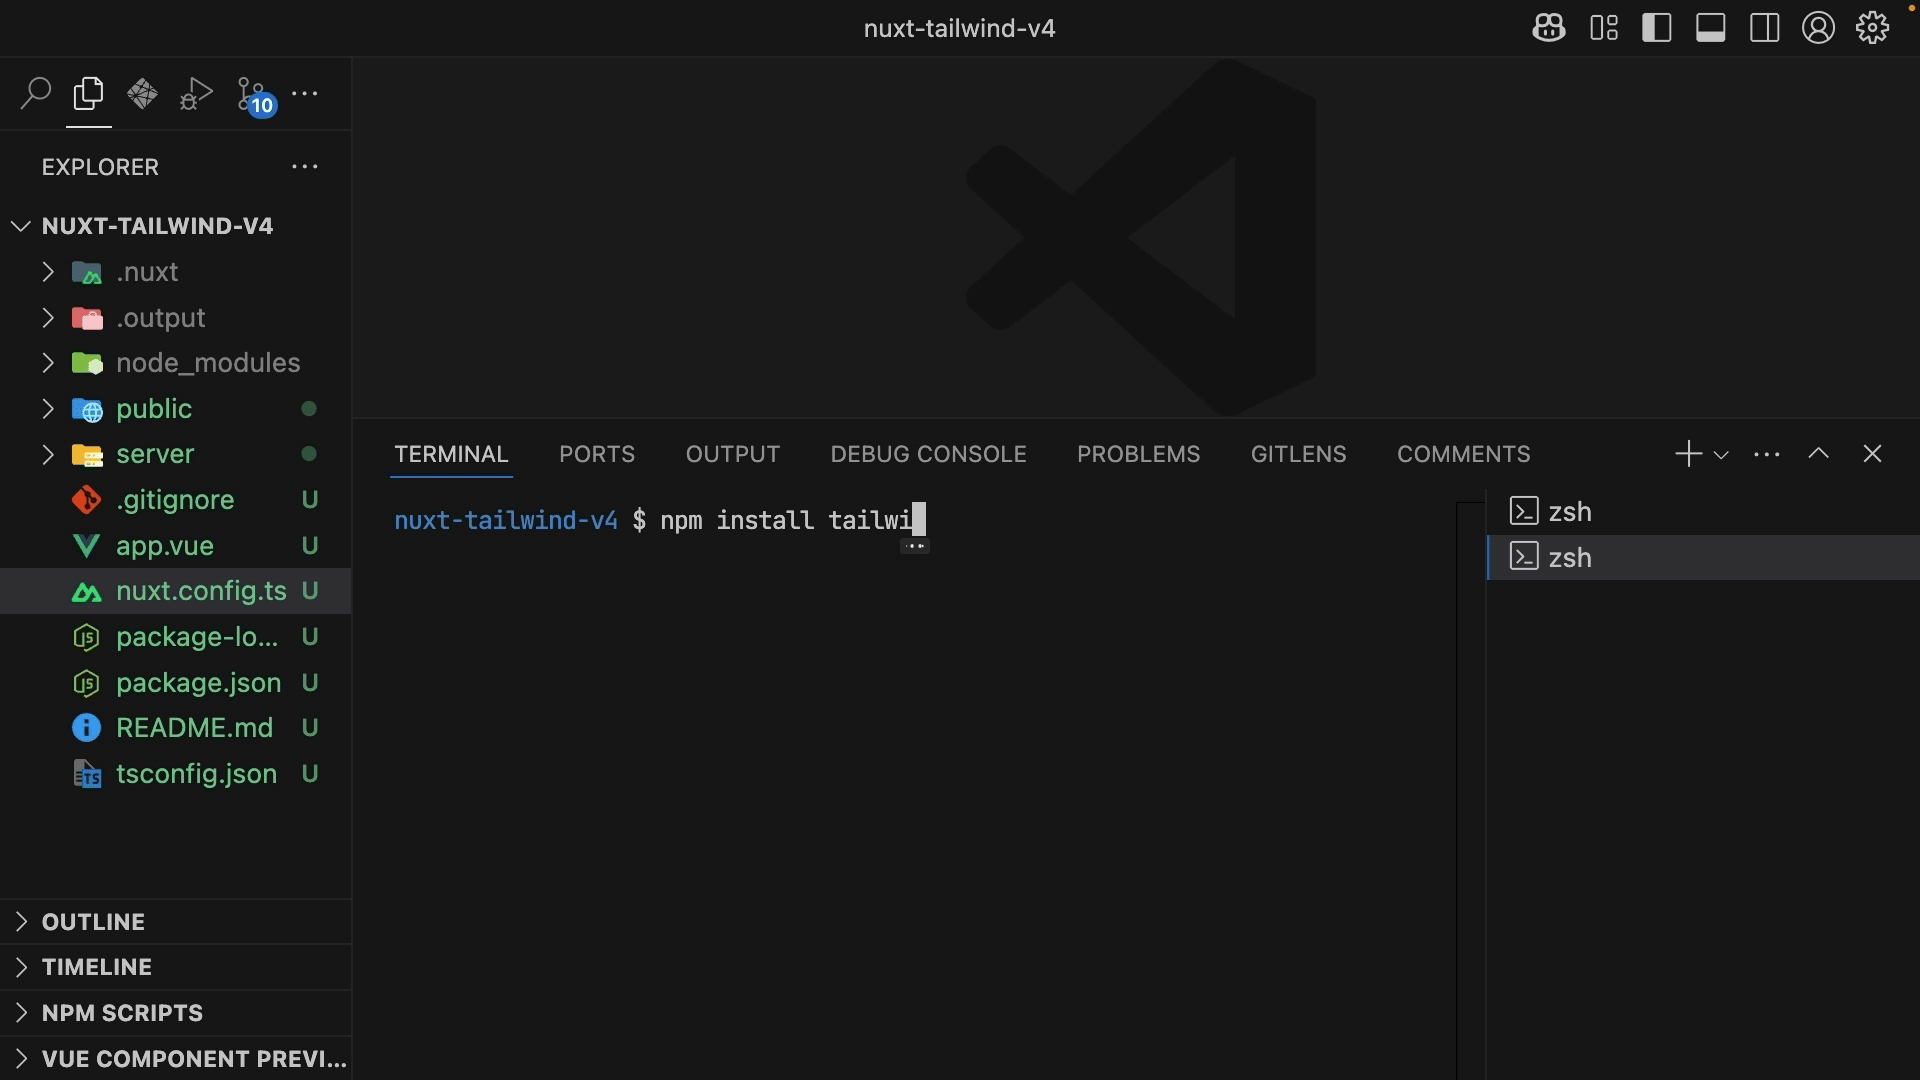The height and width of the screenshot is (1080, 1920).
Task: Toggle the secondary side bar
Action: click(1765, 28)
